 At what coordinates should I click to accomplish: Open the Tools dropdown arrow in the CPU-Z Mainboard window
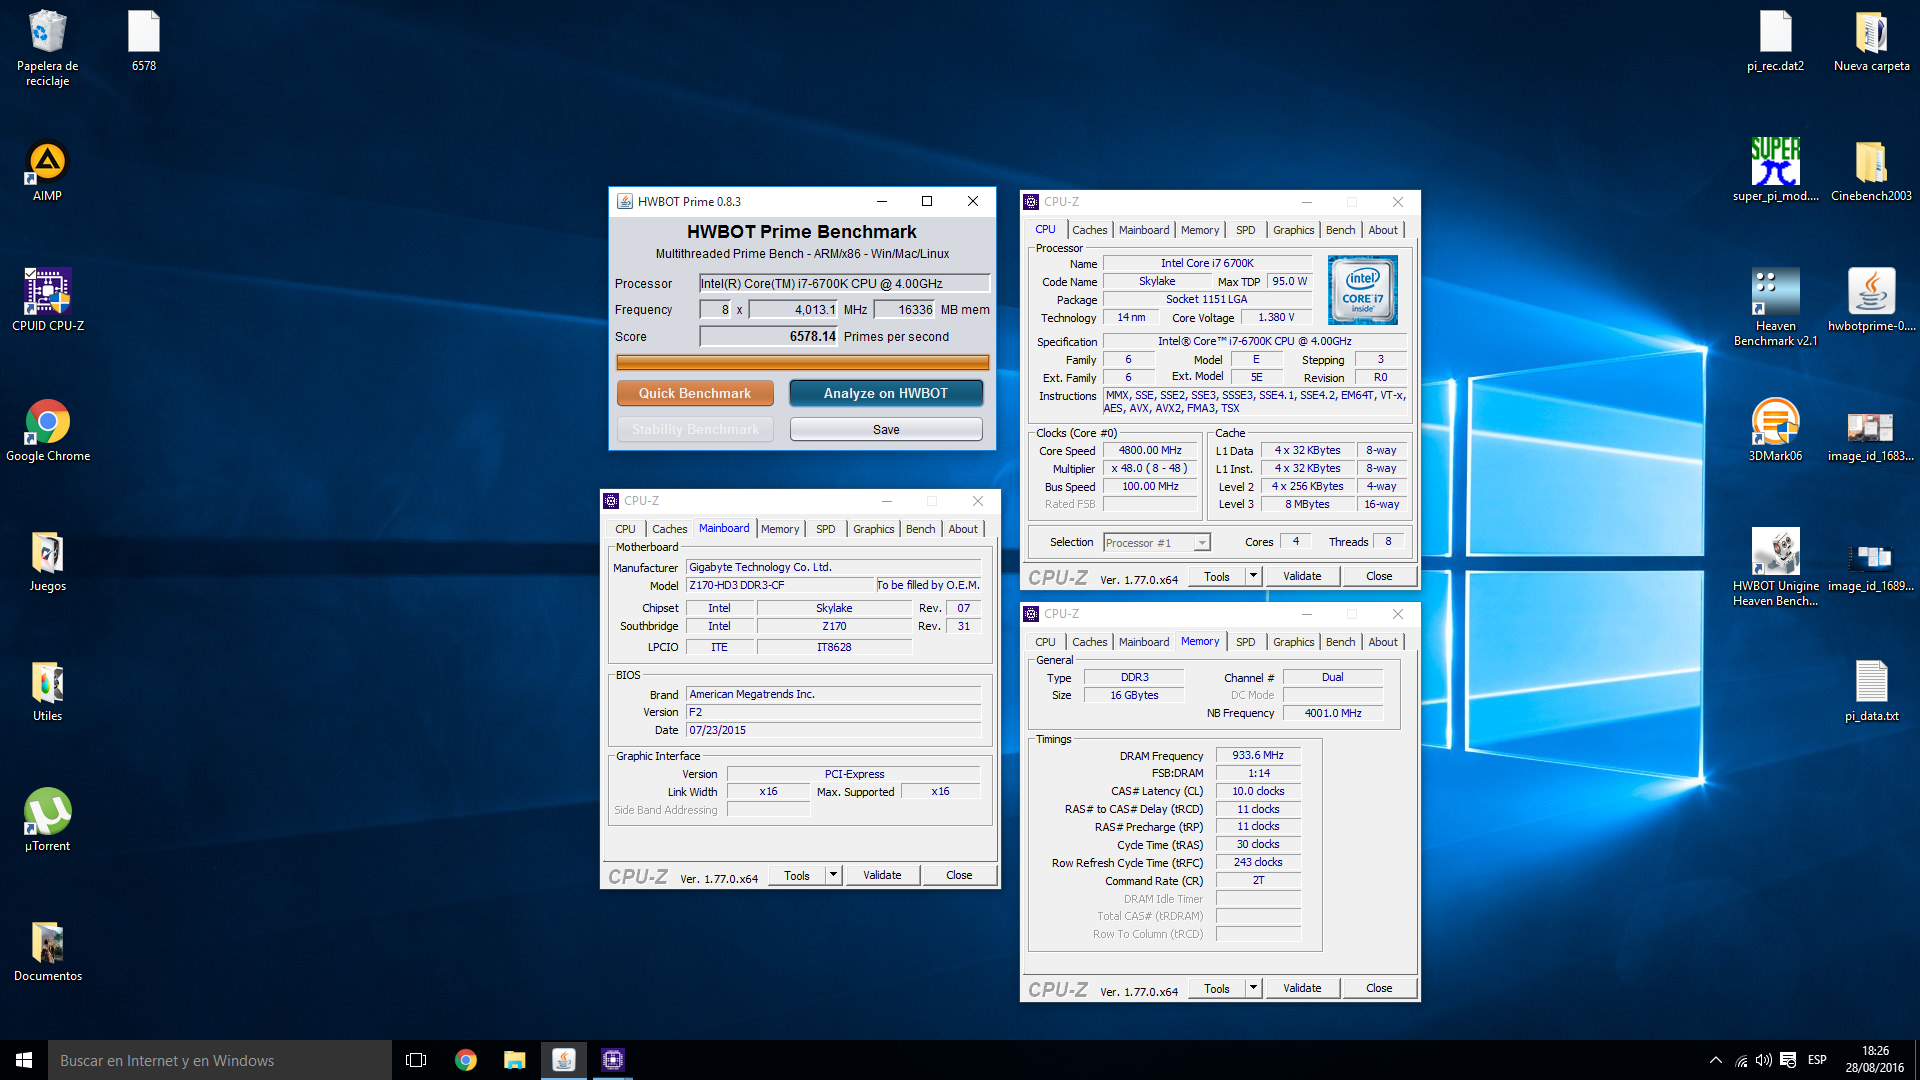coord(833,875)
